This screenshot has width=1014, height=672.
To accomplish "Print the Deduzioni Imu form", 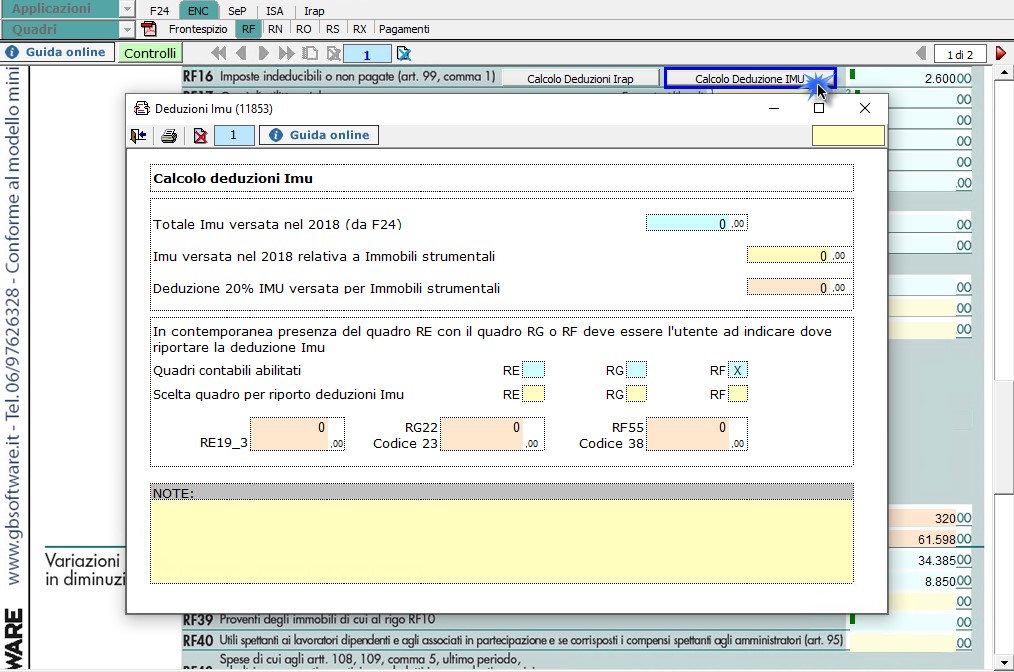I will 169,135.
